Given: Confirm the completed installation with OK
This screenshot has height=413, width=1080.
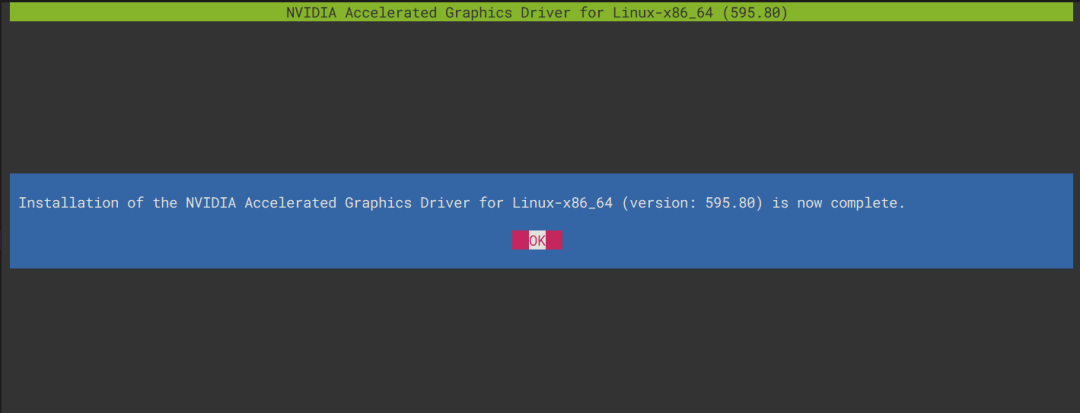Looking at the screenshot, I should (537, 240).
